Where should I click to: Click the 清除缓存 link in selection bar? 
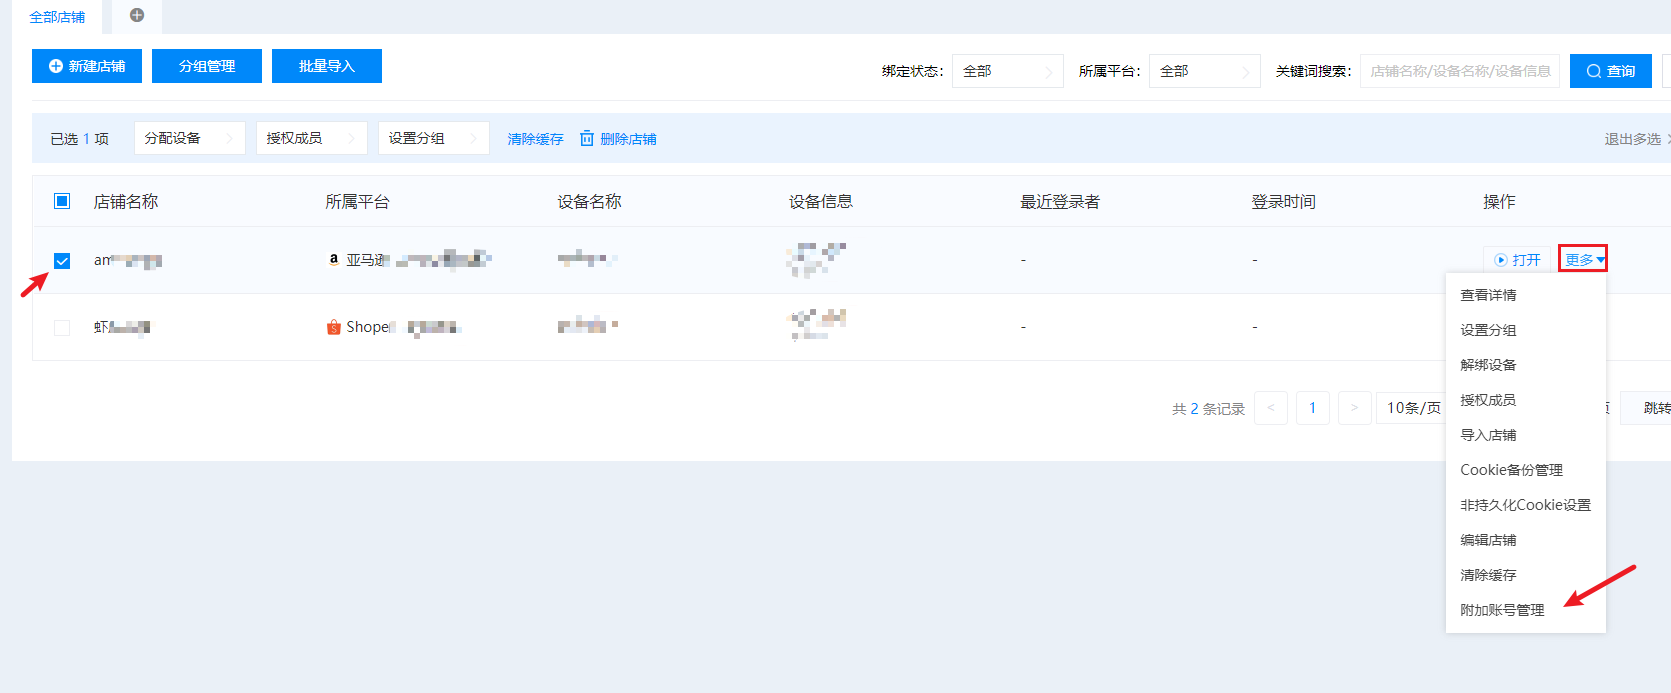coord(535,139)
